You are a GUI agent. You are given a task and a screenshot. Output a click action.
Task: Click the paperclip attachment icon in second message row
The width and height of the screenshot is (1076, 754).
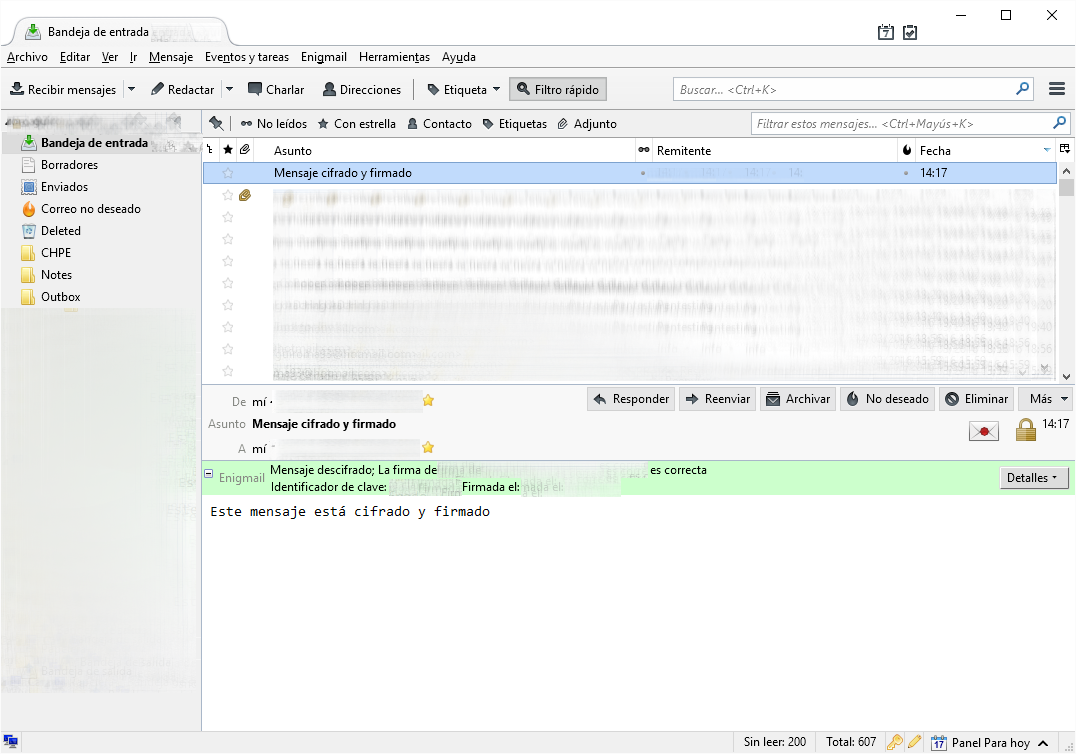(x=245, y=196)
